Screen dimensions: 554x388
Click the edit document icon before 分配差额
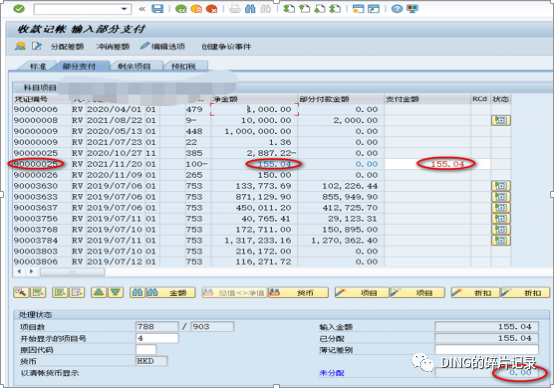[x=37, y=46]
